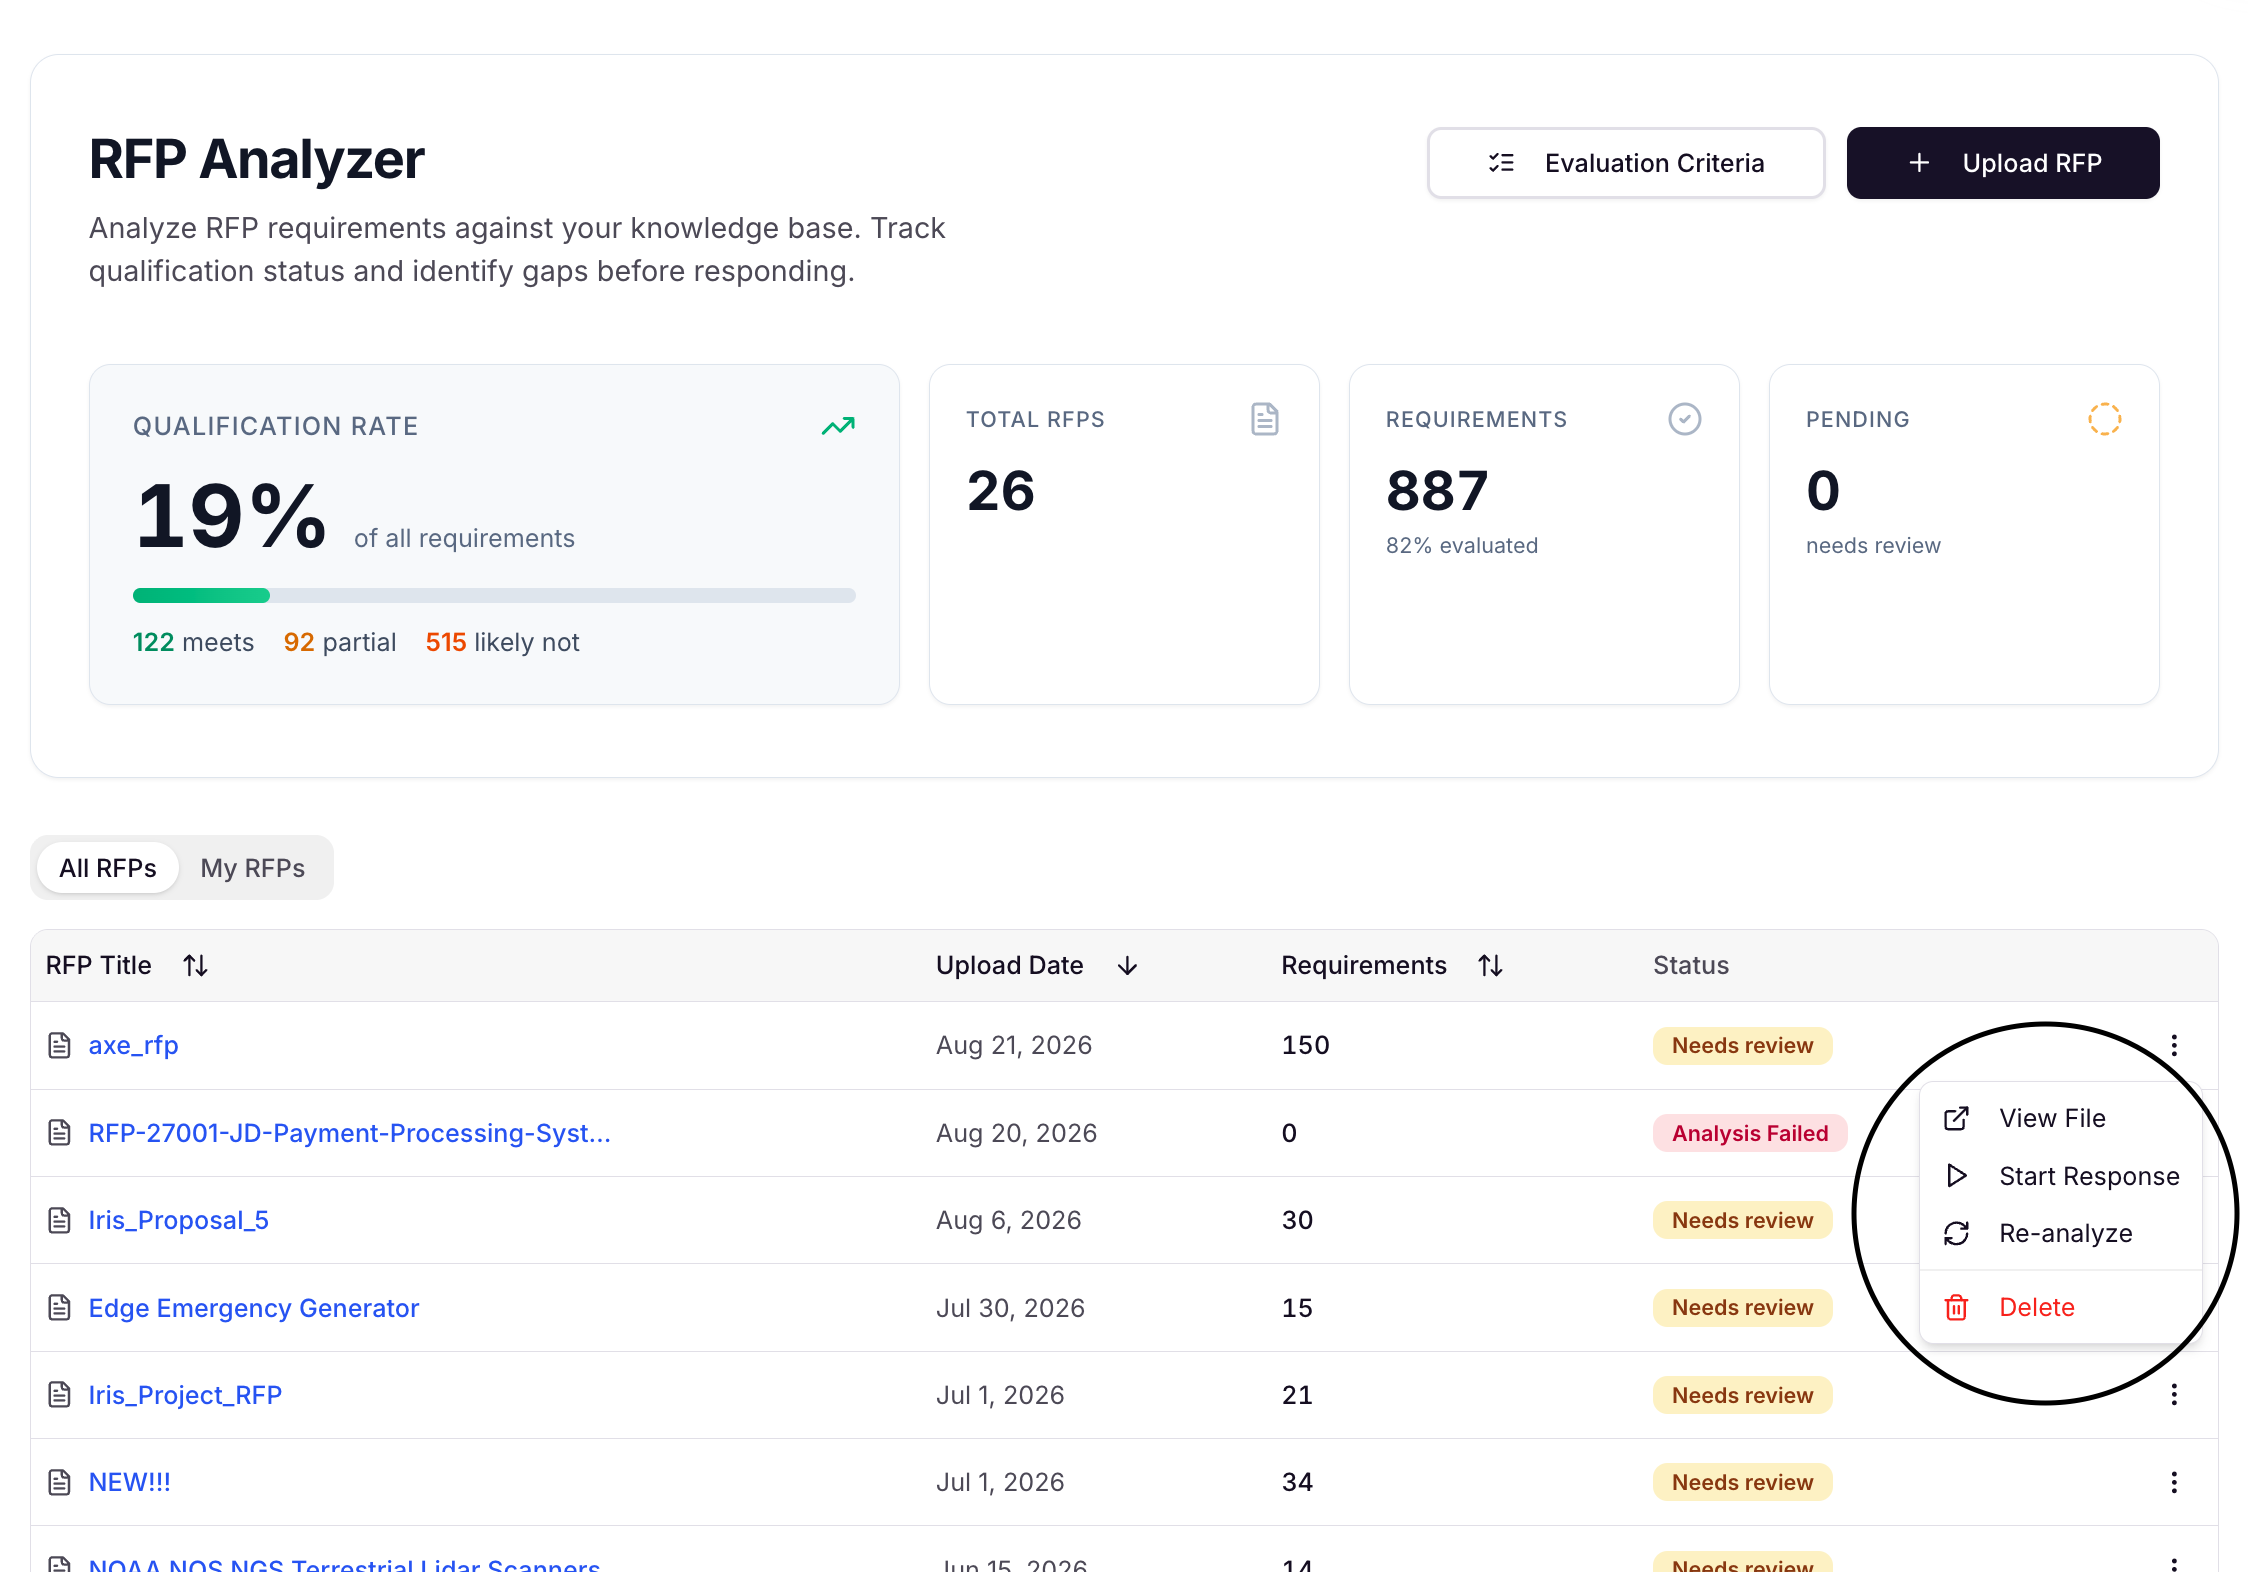Image resolution: width=2248 pixels, height=1572 pixels.
Task: Select Re-analyze from the menu
Action: (x=2060, y=1233)
